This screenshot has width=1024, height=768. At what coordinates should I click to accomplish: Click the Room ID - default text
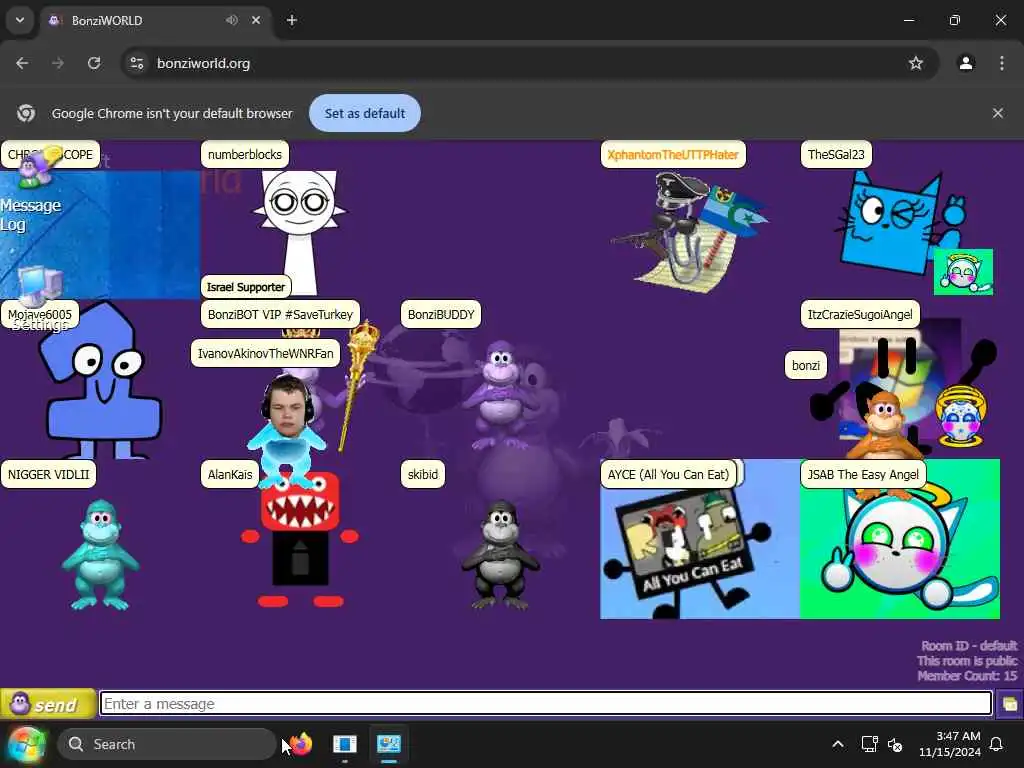tap(969, 646)
